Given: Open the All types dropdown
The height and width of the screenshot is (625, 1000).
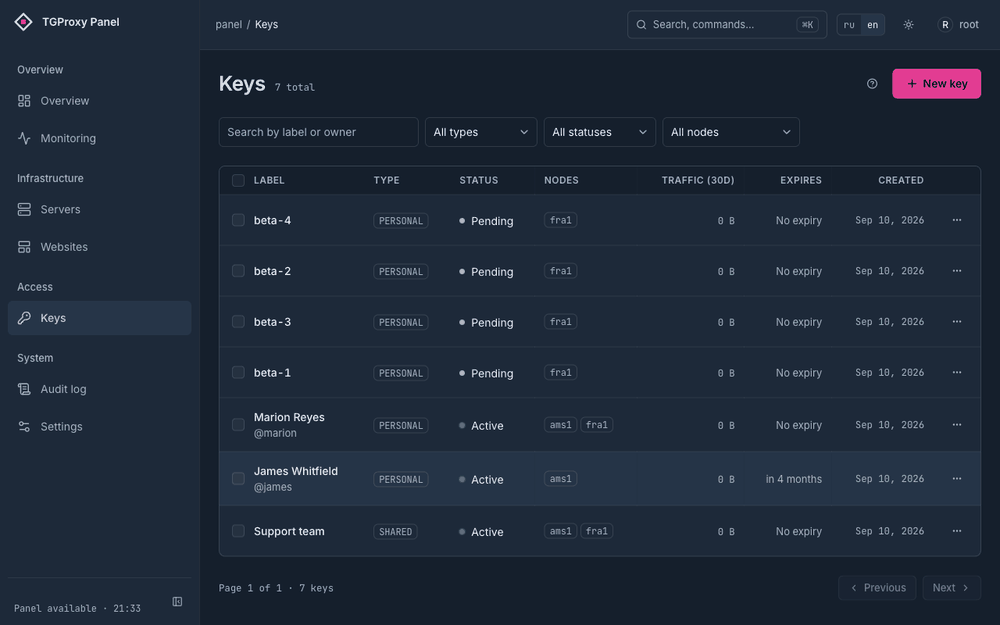Looking at the screenshot, I should pos(481,132).
